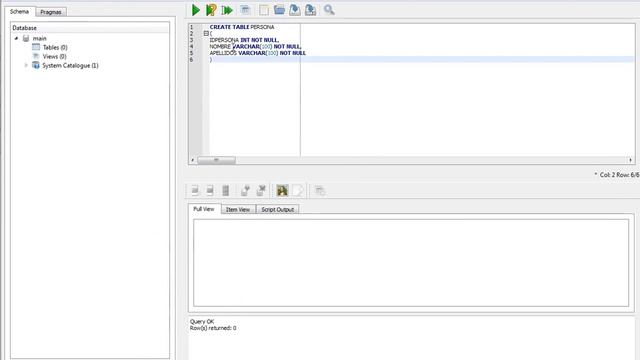Click the editor horizontal scrollbar thumb
Screen dimensions: 640x360
click(216, 160)
